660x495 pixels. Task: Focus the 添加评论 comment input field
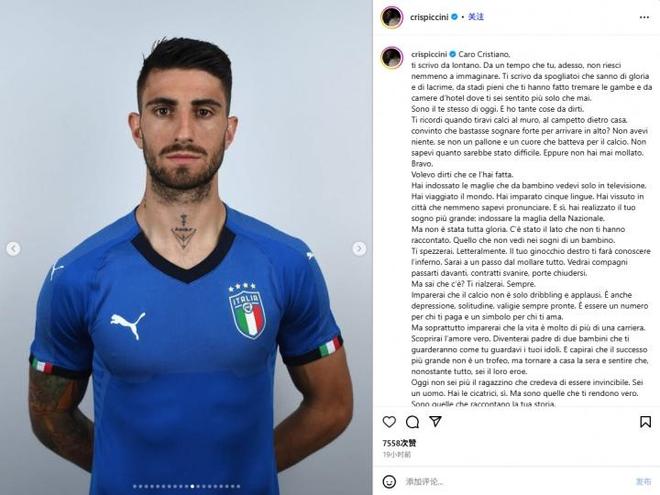click(516, 481)
